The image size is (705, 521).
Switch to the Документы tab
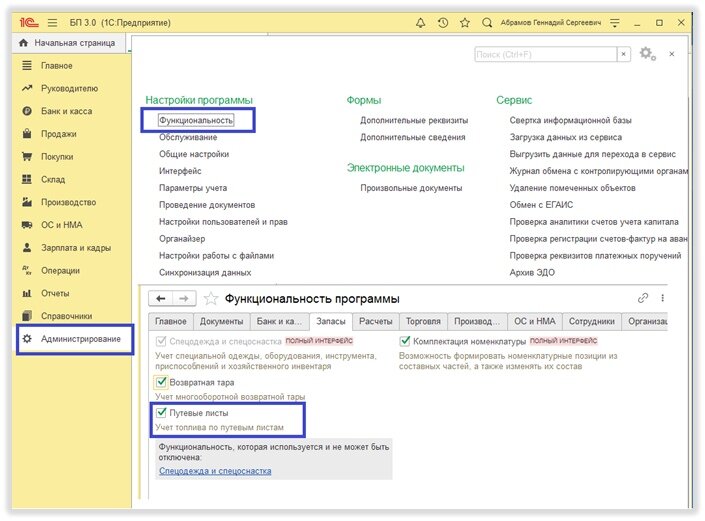pyautogui.click(x=221, y=321)
